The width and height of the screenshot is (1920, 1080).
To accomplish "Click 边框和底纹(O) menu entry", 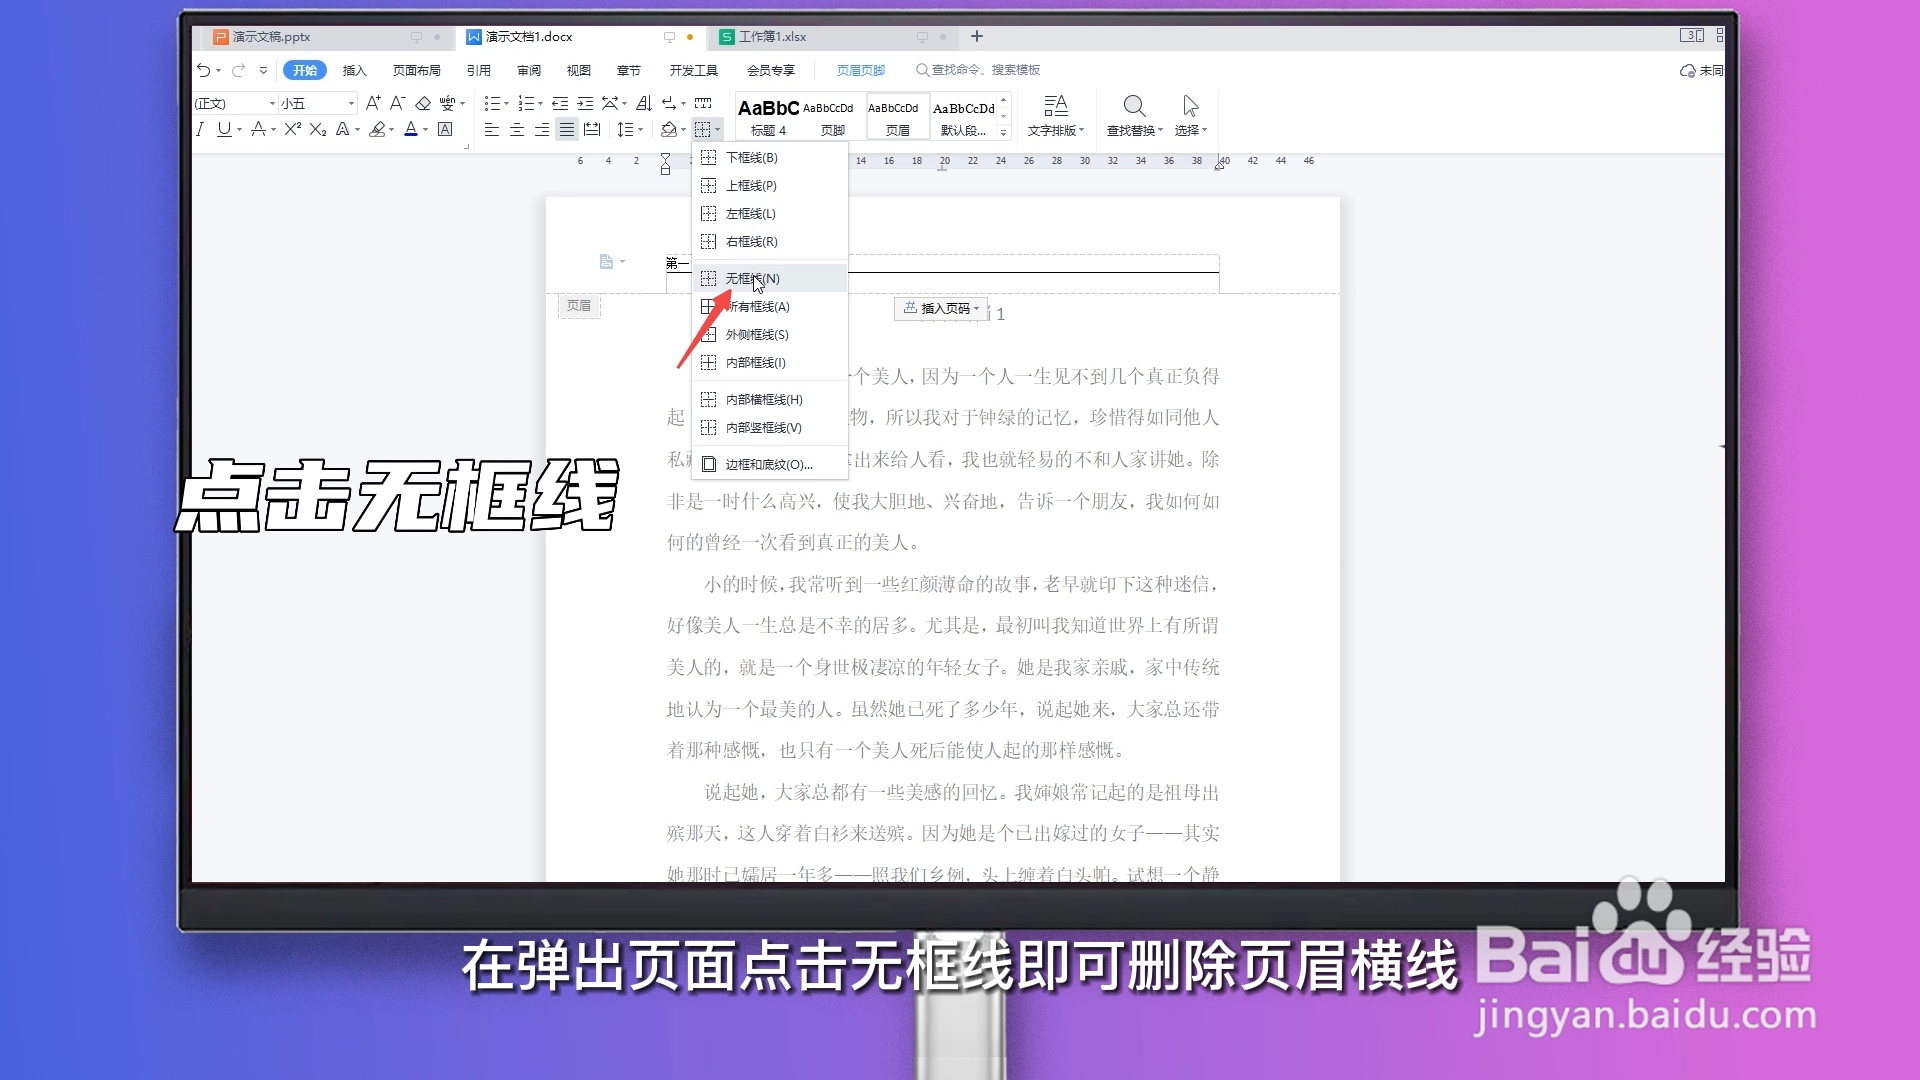I will [x=764, y=464].
